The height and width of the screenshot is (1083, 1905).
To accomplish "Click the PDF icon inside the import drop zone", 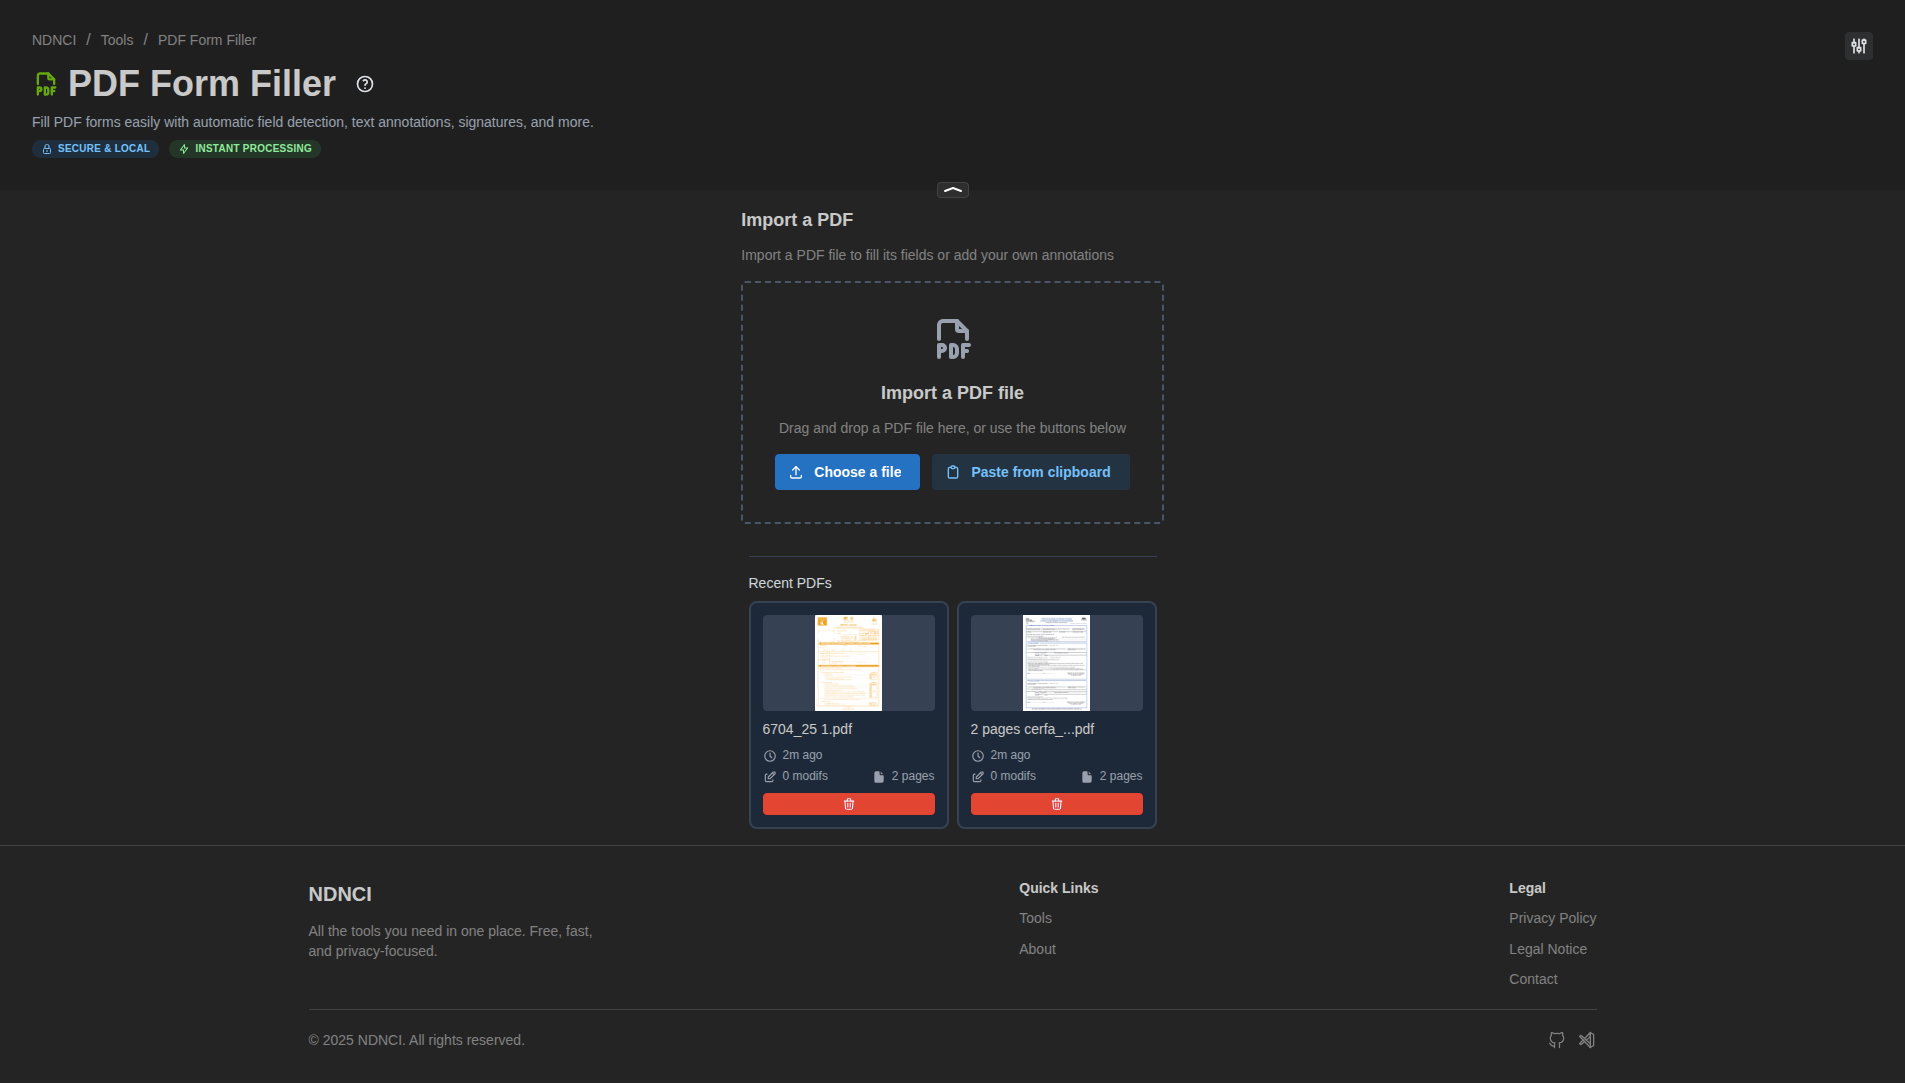I will [951, 338].
